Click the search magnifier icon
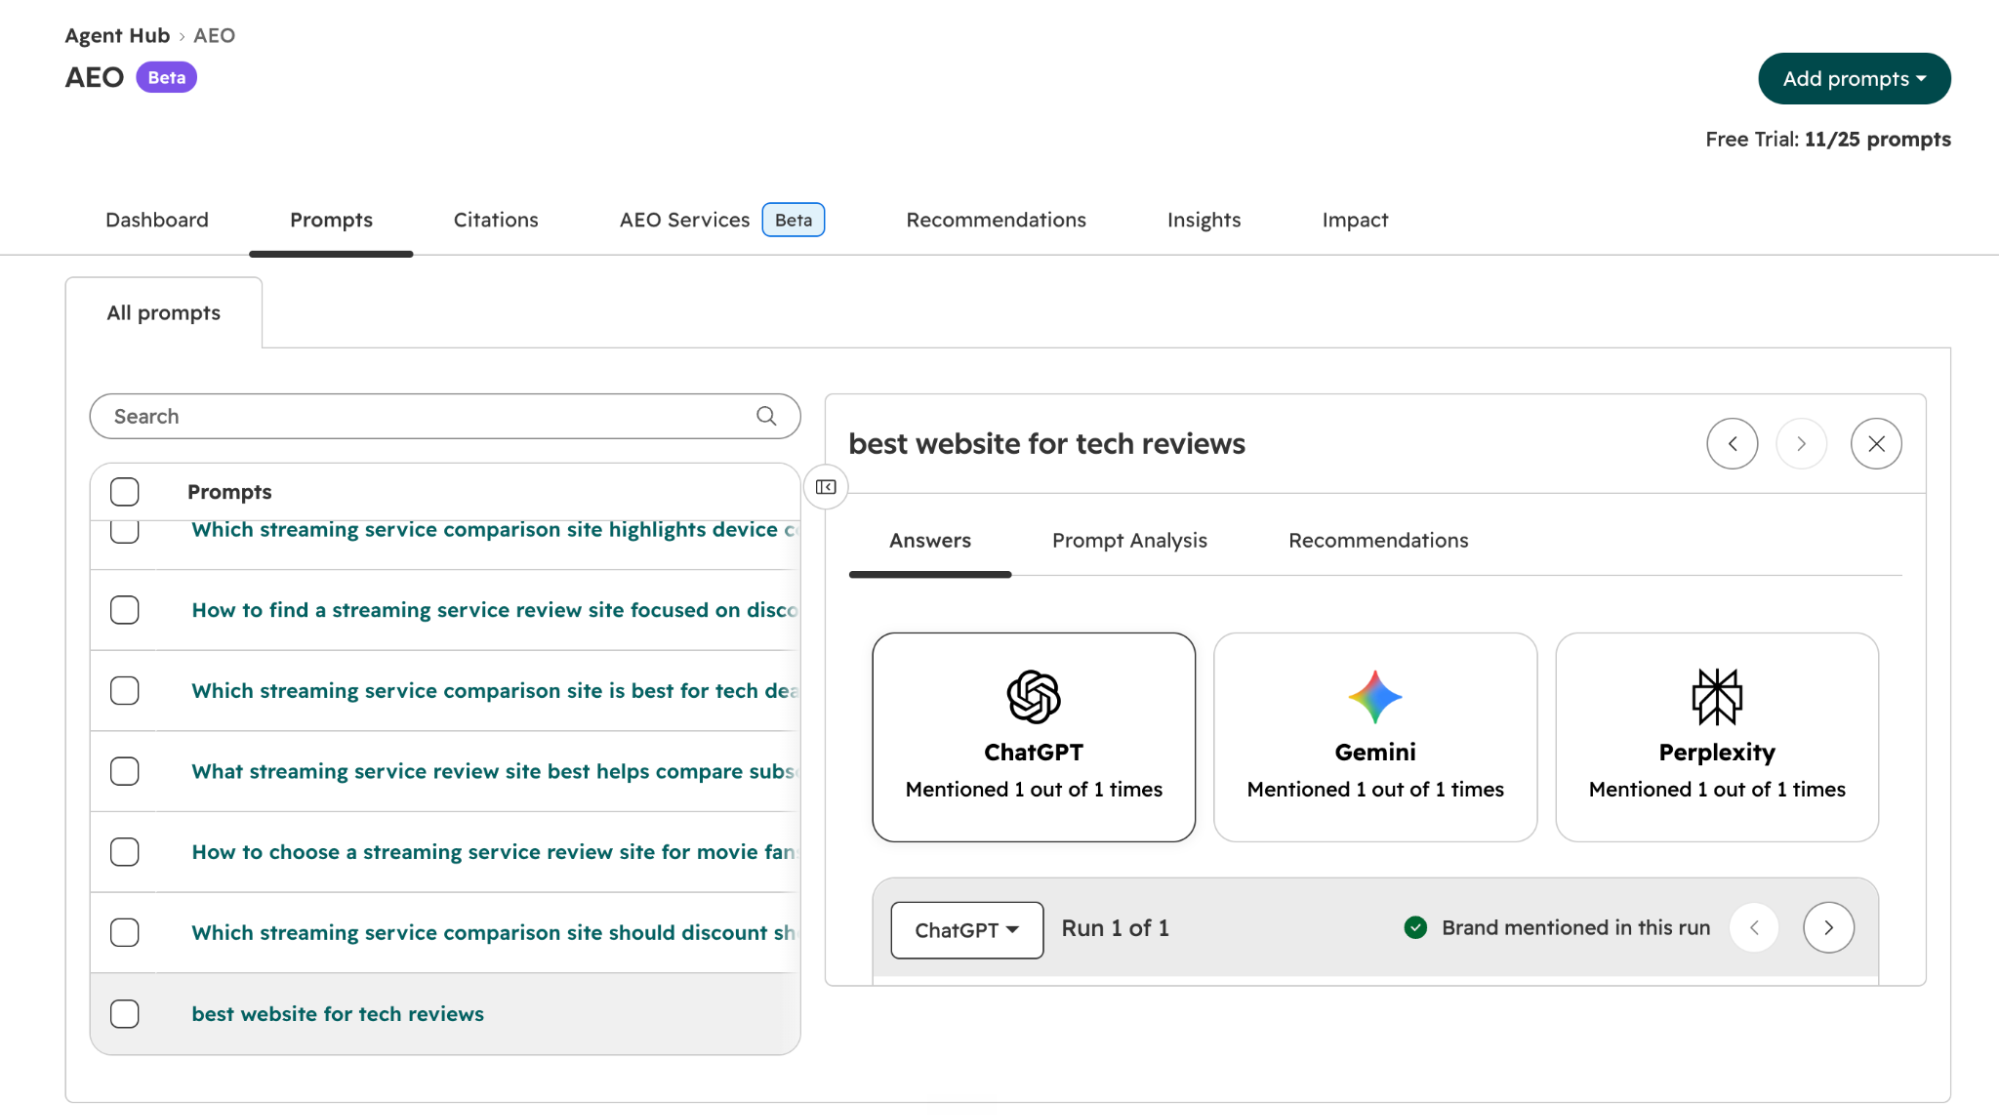This screenshot has height=1115, width=1999. pos(766,416)
